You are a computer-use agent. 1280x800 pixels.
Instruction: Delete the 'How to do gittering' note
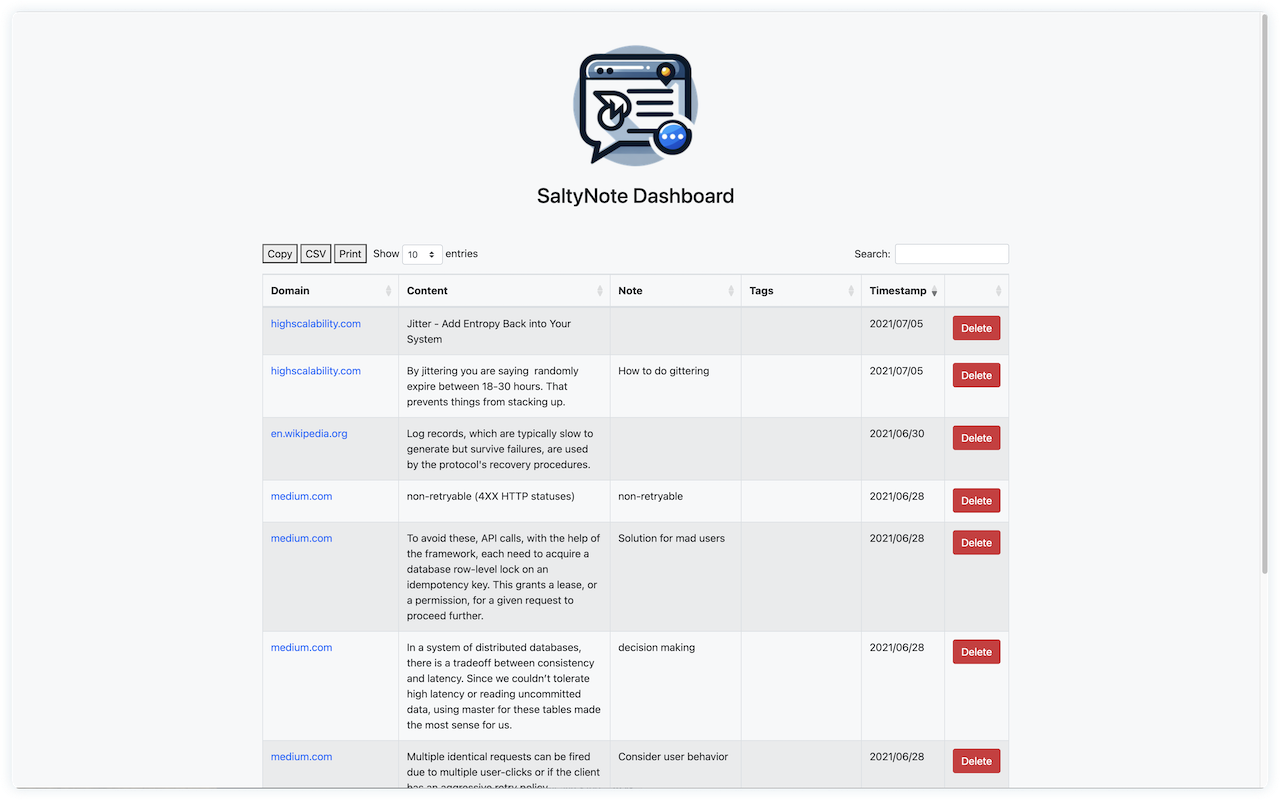(976, 375)
